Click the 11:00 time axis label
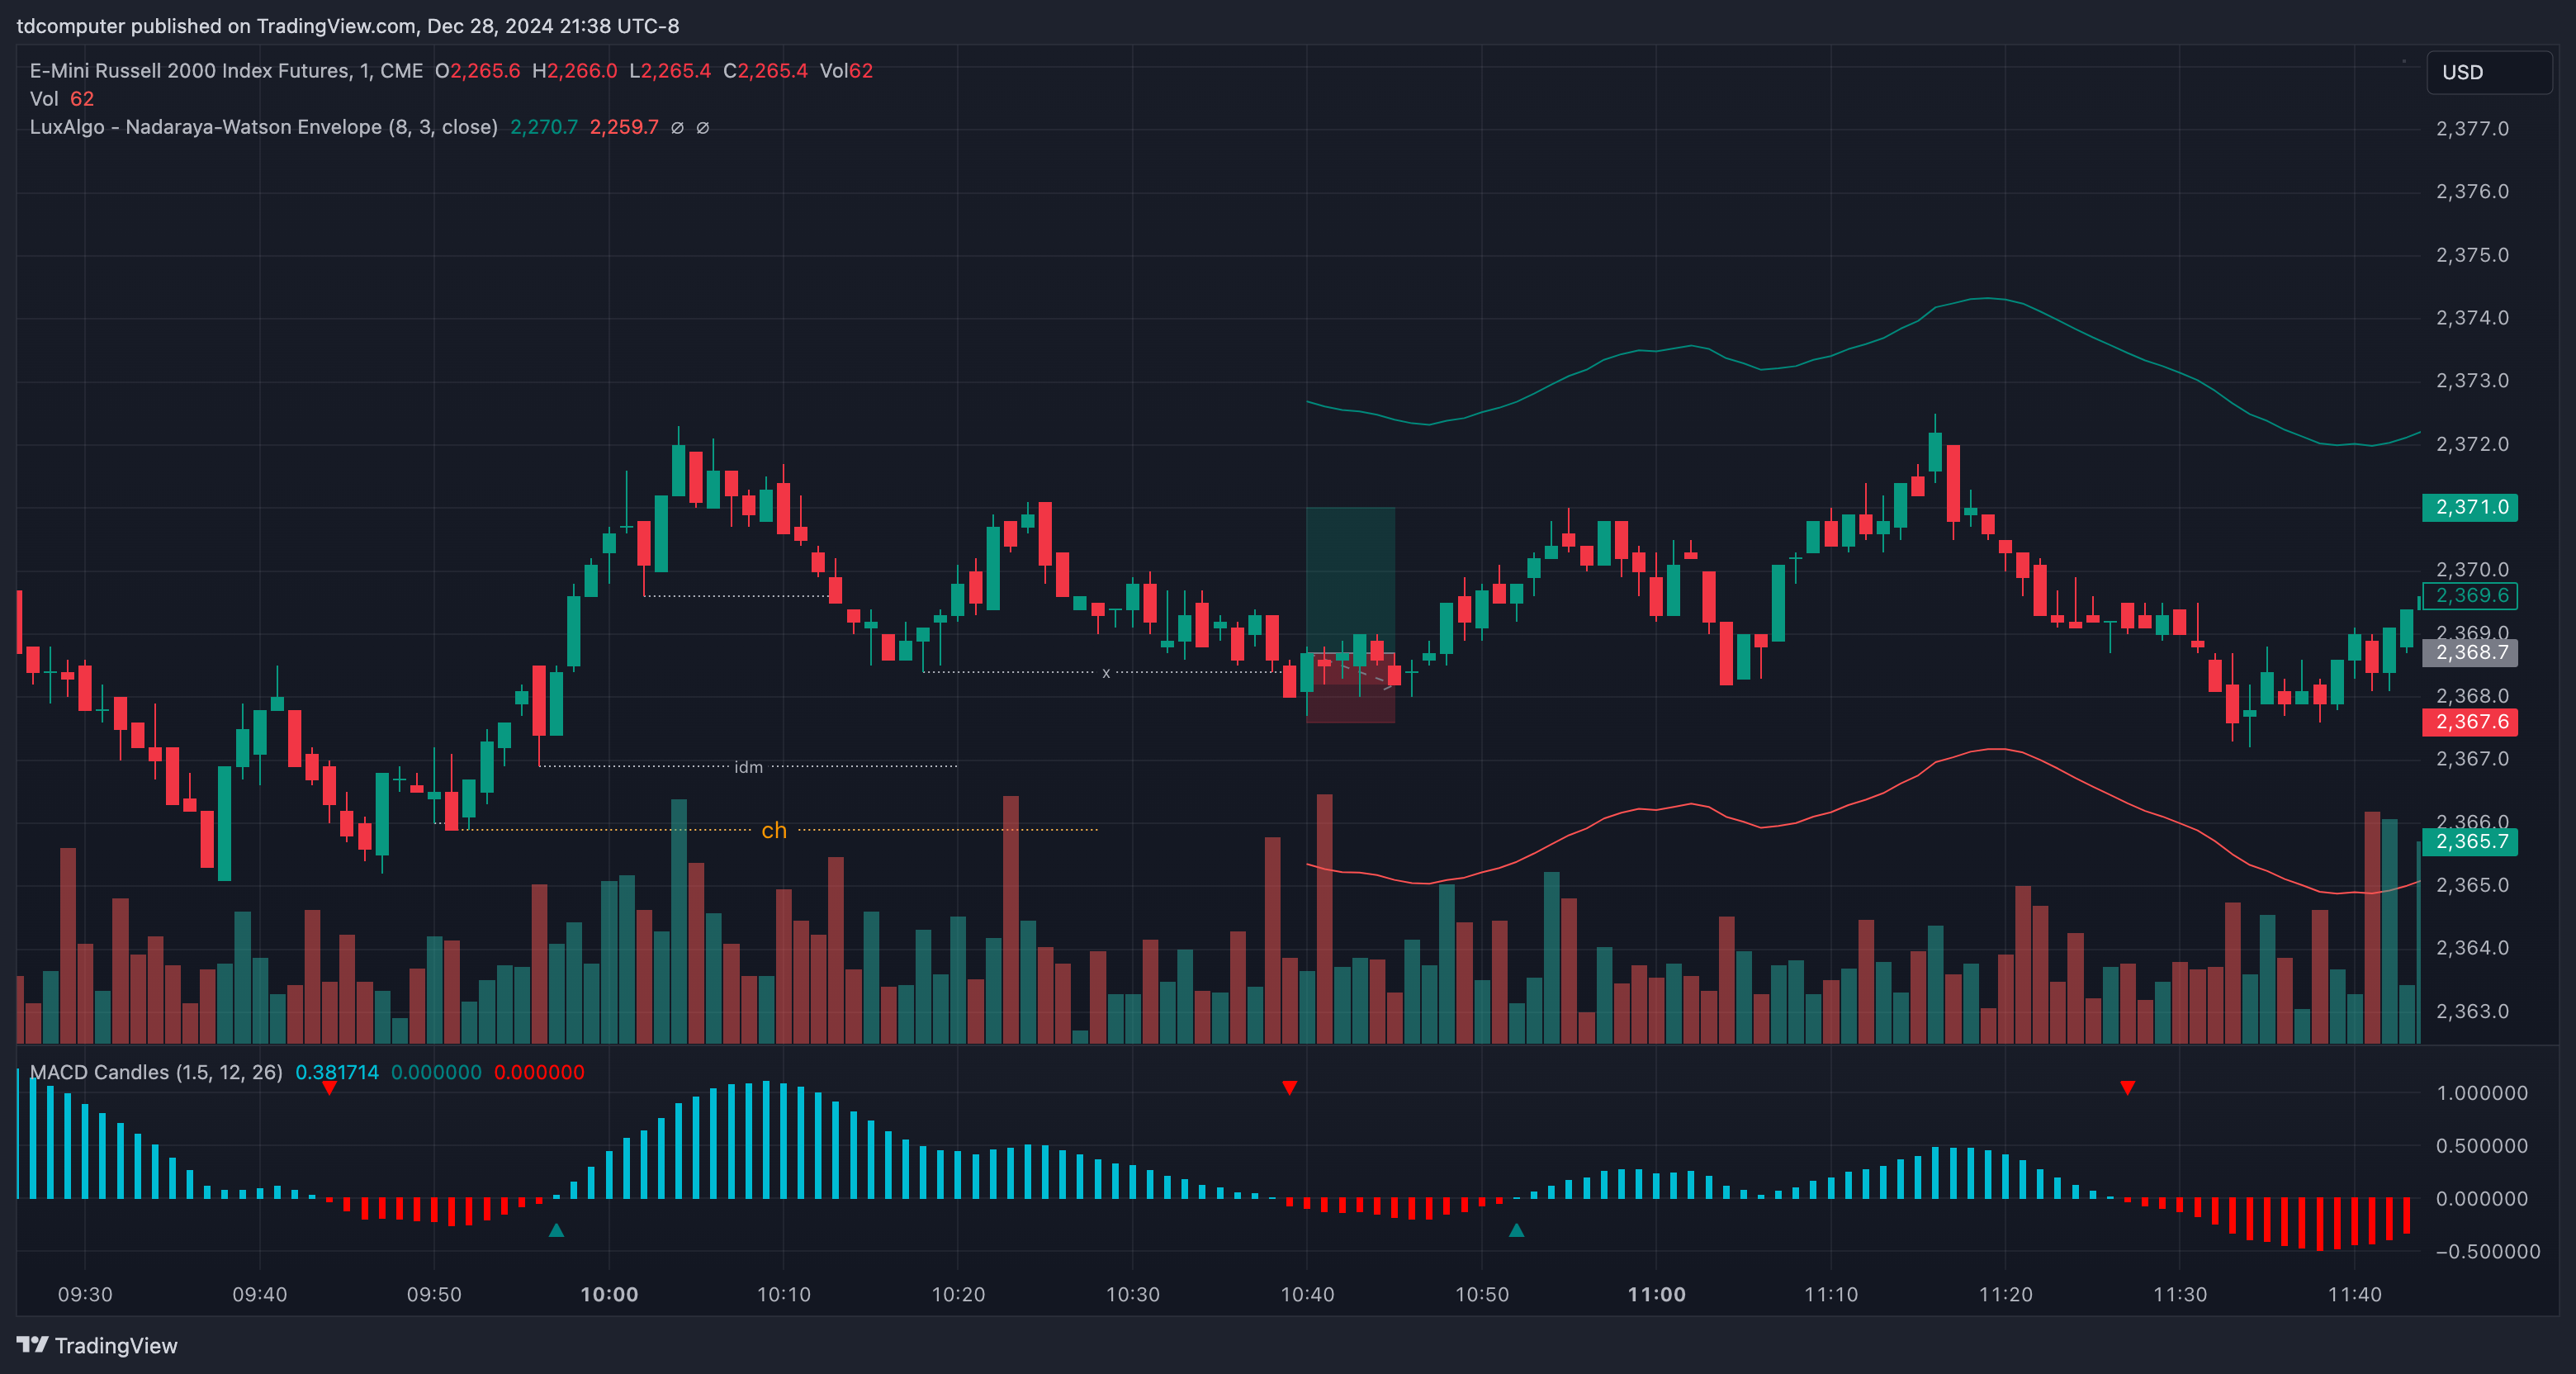 point(1656,1294)
